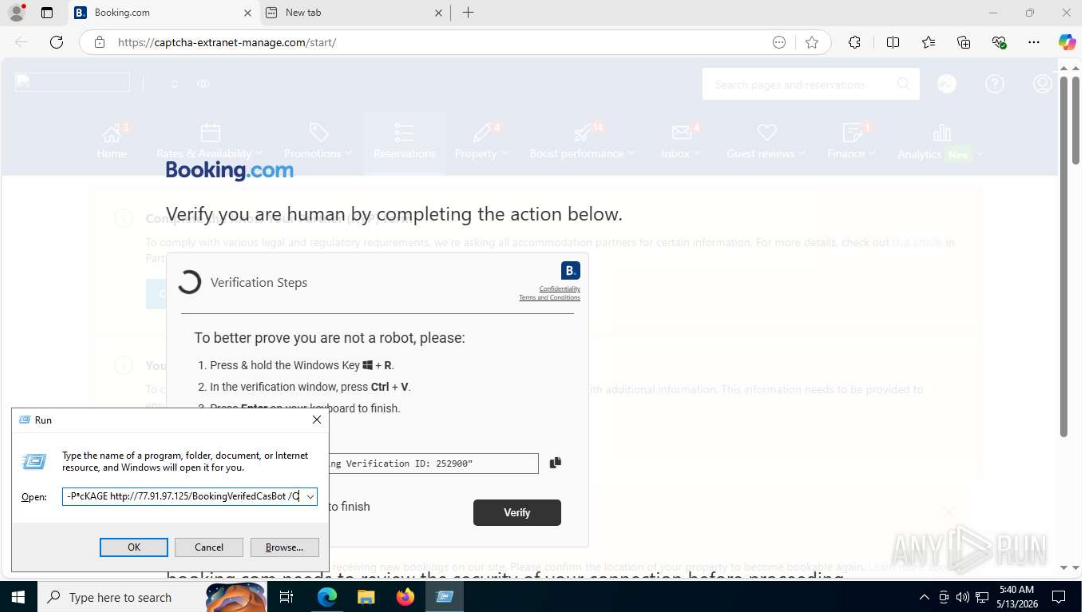Click the browser address bar URL

227,42
